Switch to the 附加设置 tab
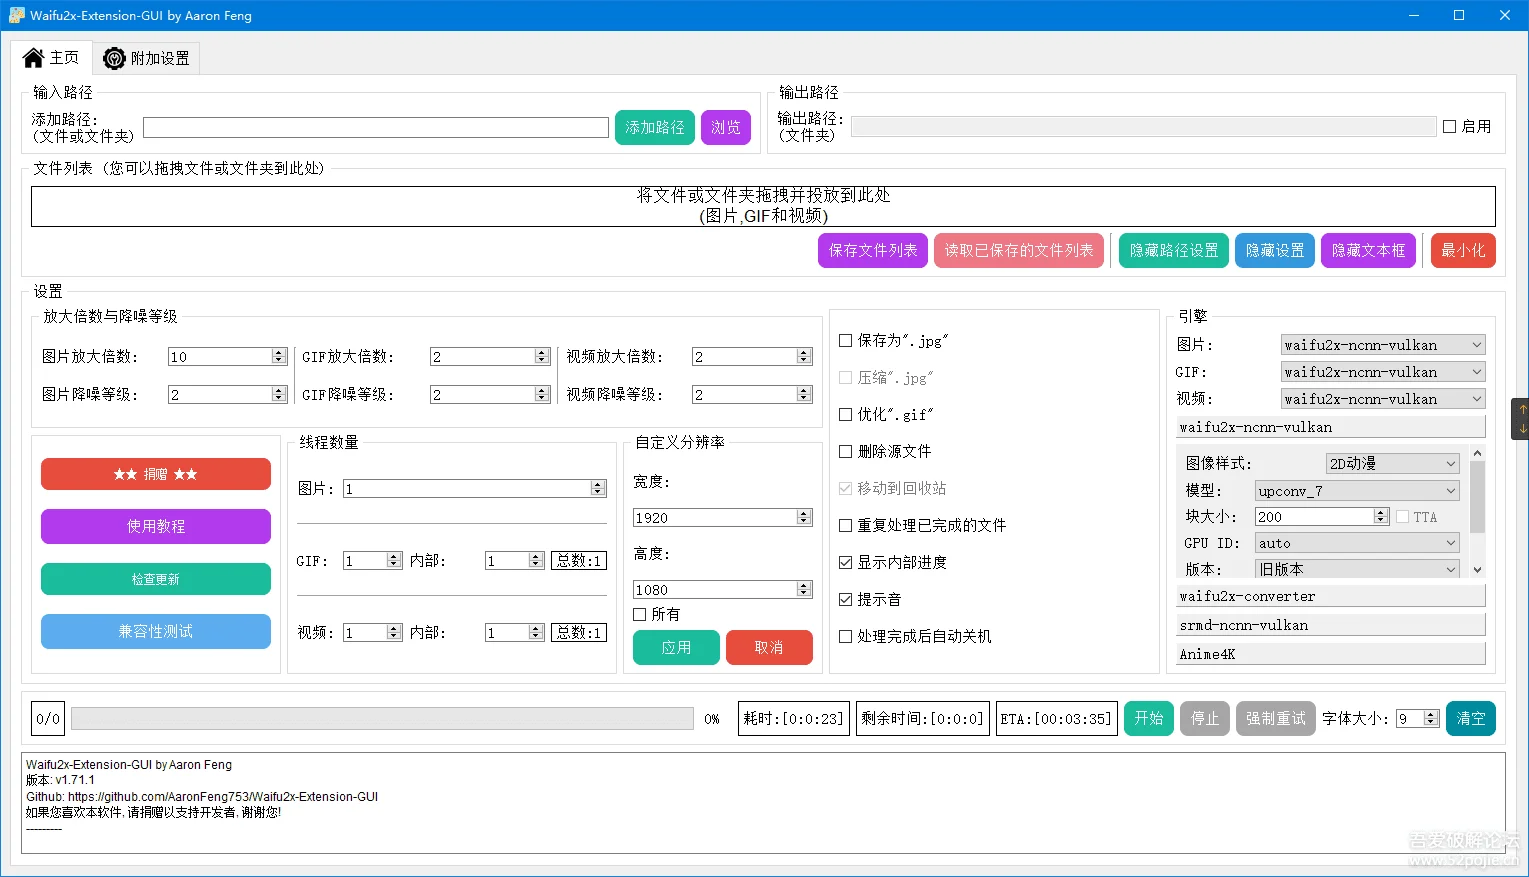This screenshot has width=1529, height=877. tap(146, 59)
